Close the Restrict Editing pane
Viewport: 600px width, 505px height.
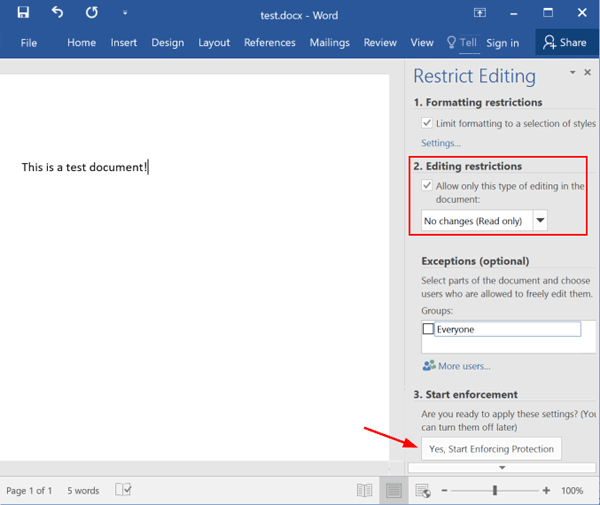588,72
